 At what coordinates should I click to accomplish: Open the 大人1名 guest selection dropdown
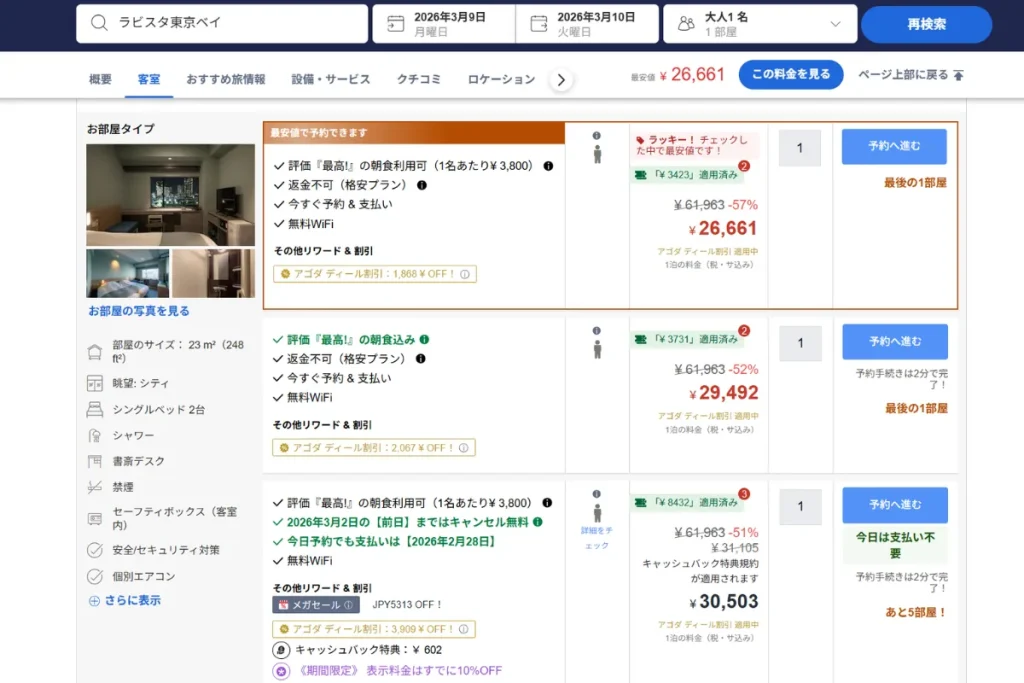coord(838,22)
